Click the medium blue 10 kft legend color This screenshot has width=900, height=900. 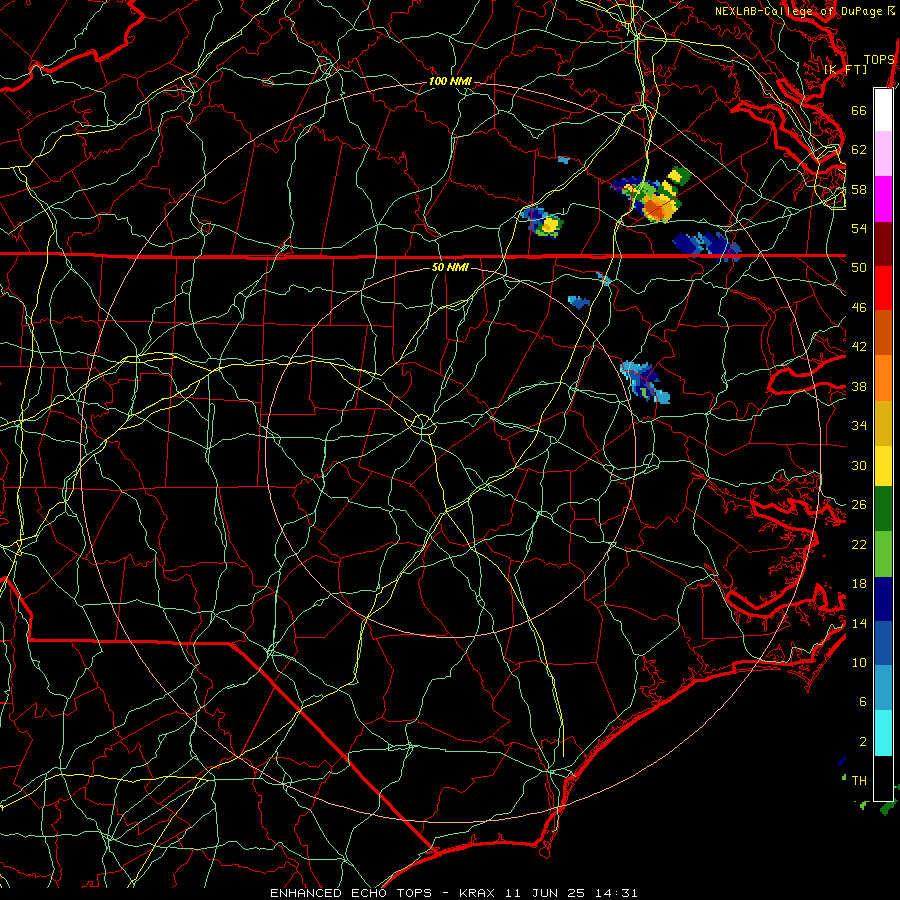883,643
